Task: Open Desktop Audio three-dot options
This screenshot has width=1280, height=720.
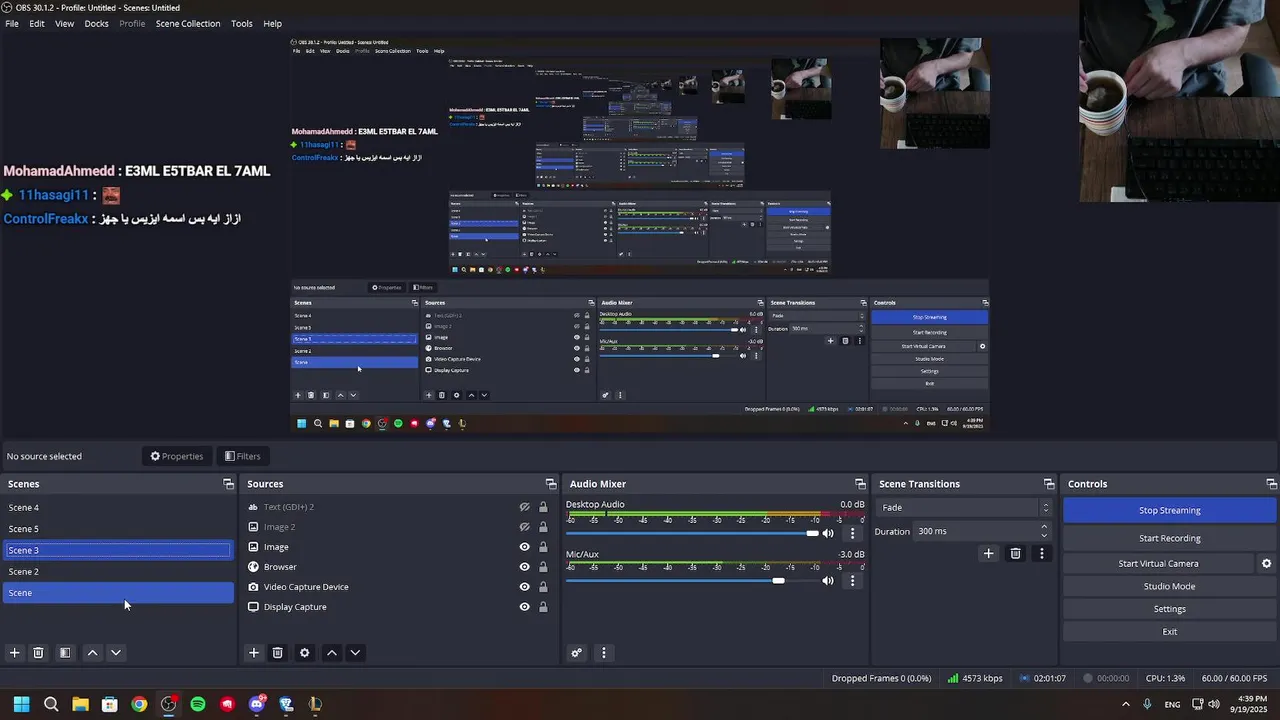Action: [x=853, y=533]
